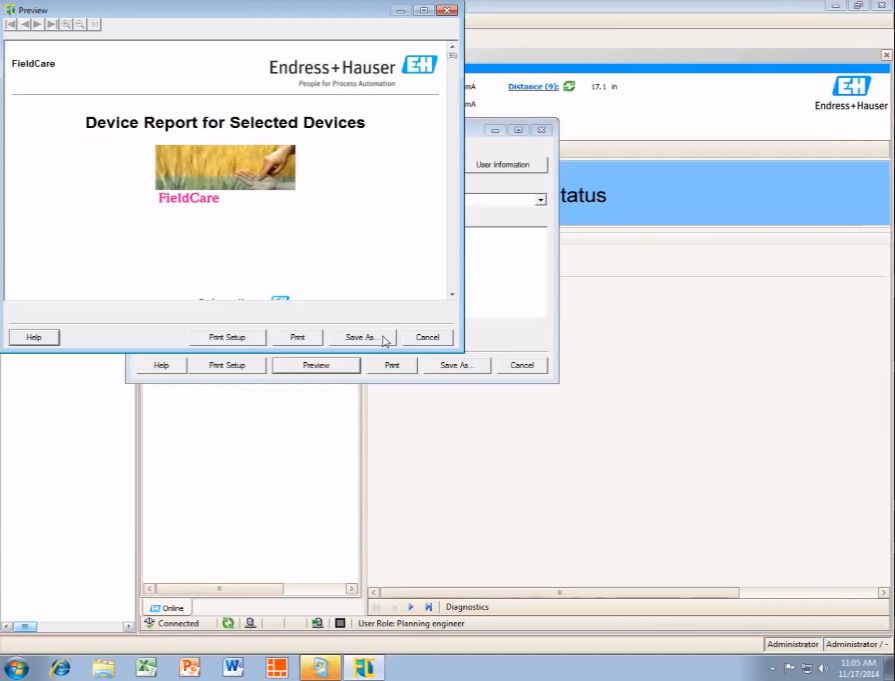Click the FieldCare wheat field image
The height and width of the screenshot is (681, 895).
[x=225, y=167]
